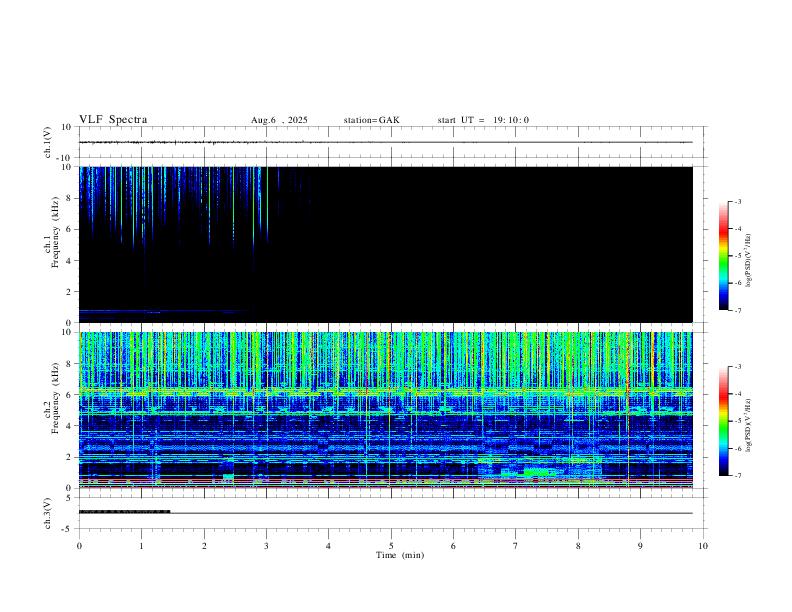
Task: Click the ch.1 color bar's log(PSD) label
Action: click(x=749, y=260)
